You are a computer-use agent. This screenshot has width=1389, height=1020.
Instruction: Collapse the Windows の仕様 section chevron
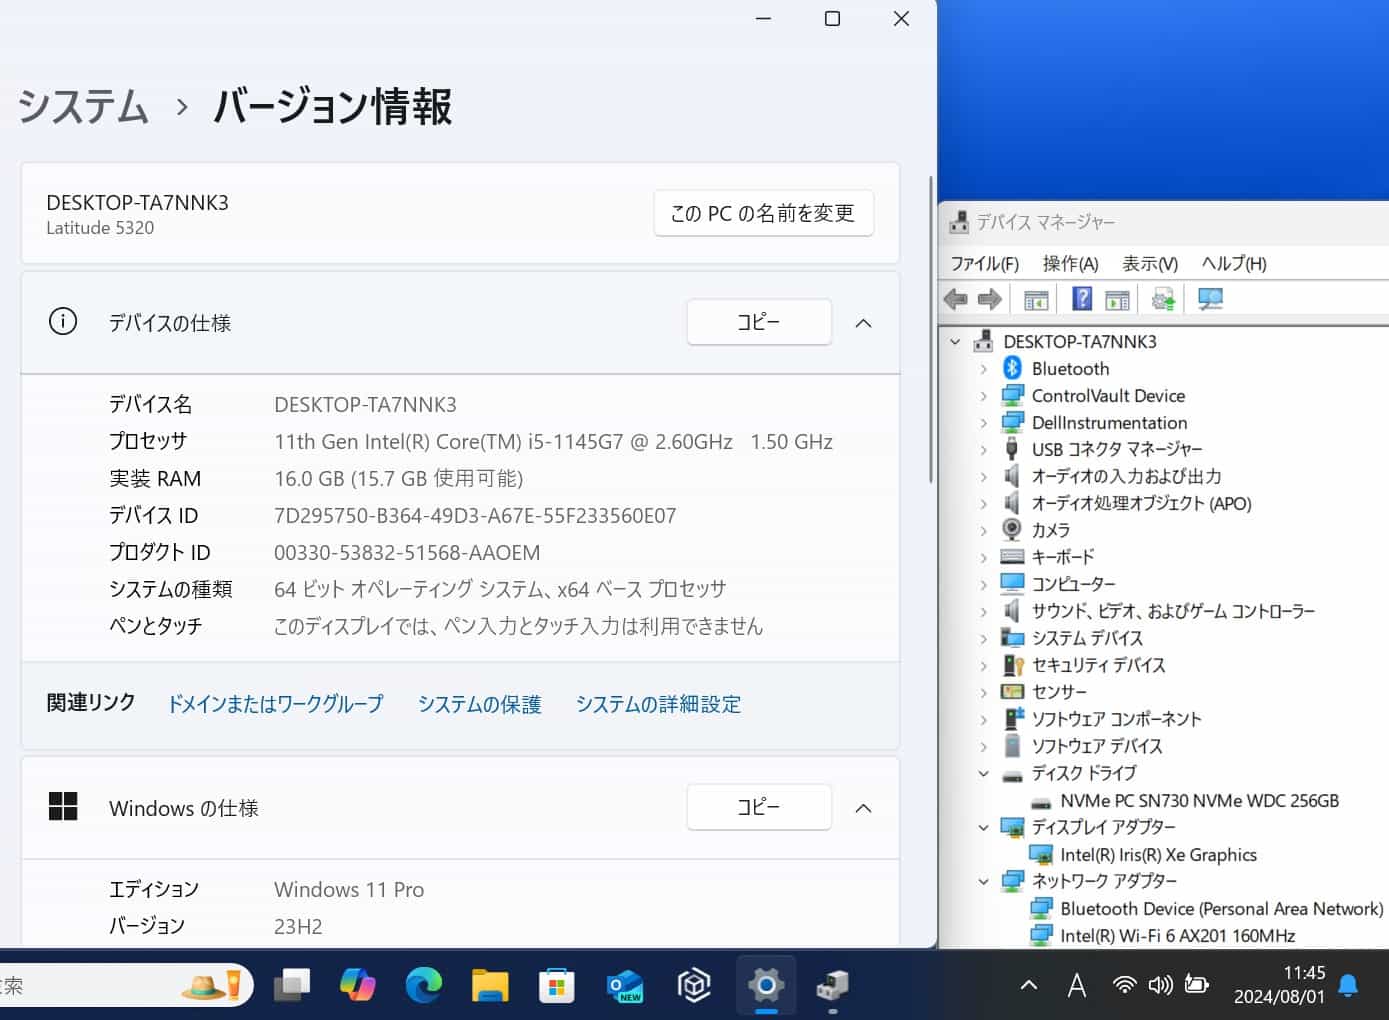[863, 808]
